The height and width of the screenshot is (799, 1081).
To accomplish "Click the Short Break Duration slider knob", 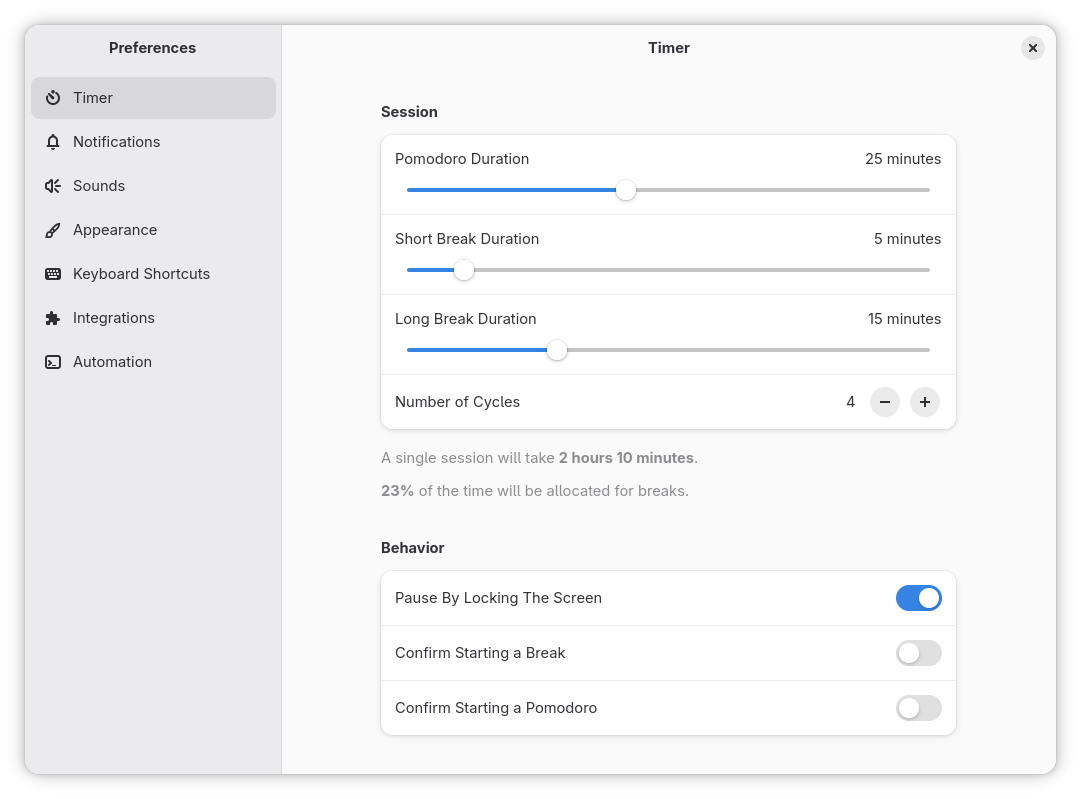I will pyautogui.click(x=464, y=270).
